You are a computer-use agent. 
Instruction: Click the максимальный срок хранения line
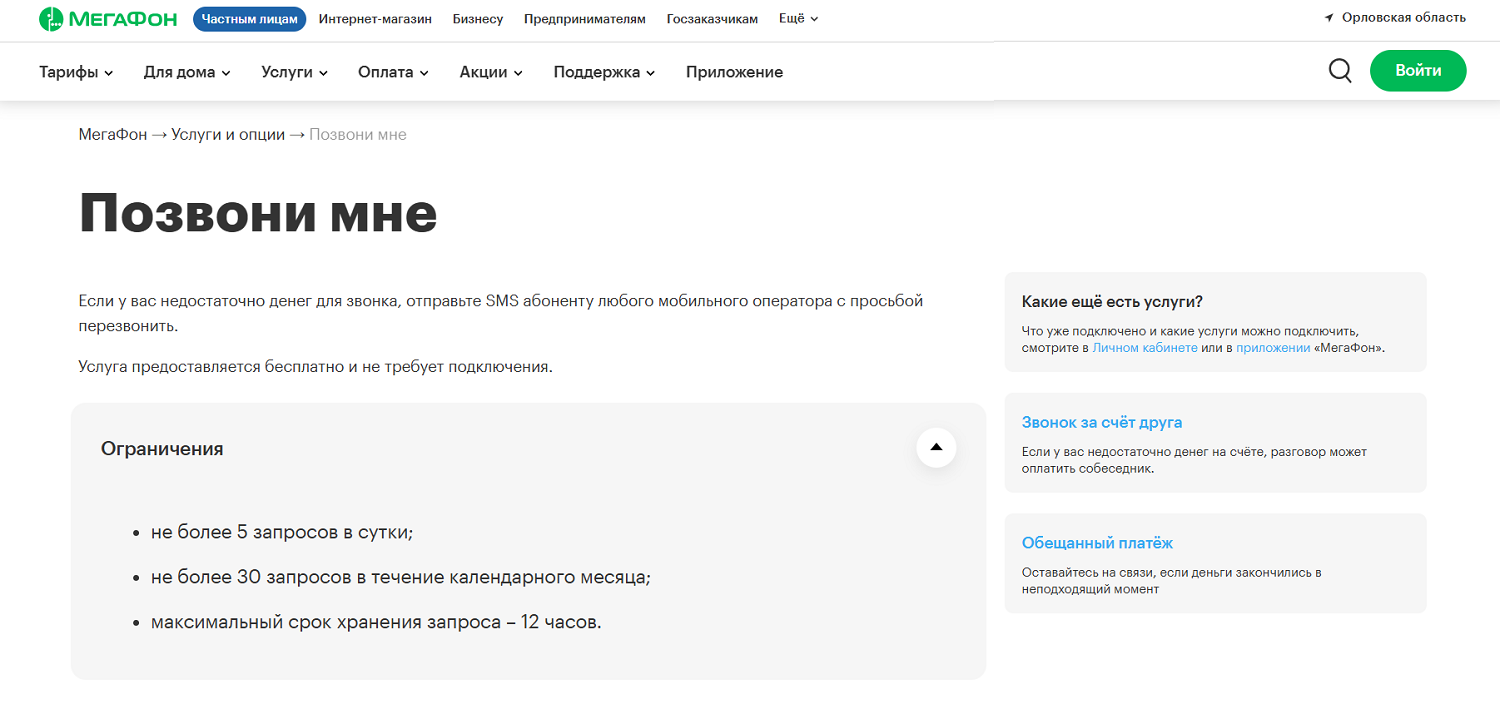coord(377,622)
